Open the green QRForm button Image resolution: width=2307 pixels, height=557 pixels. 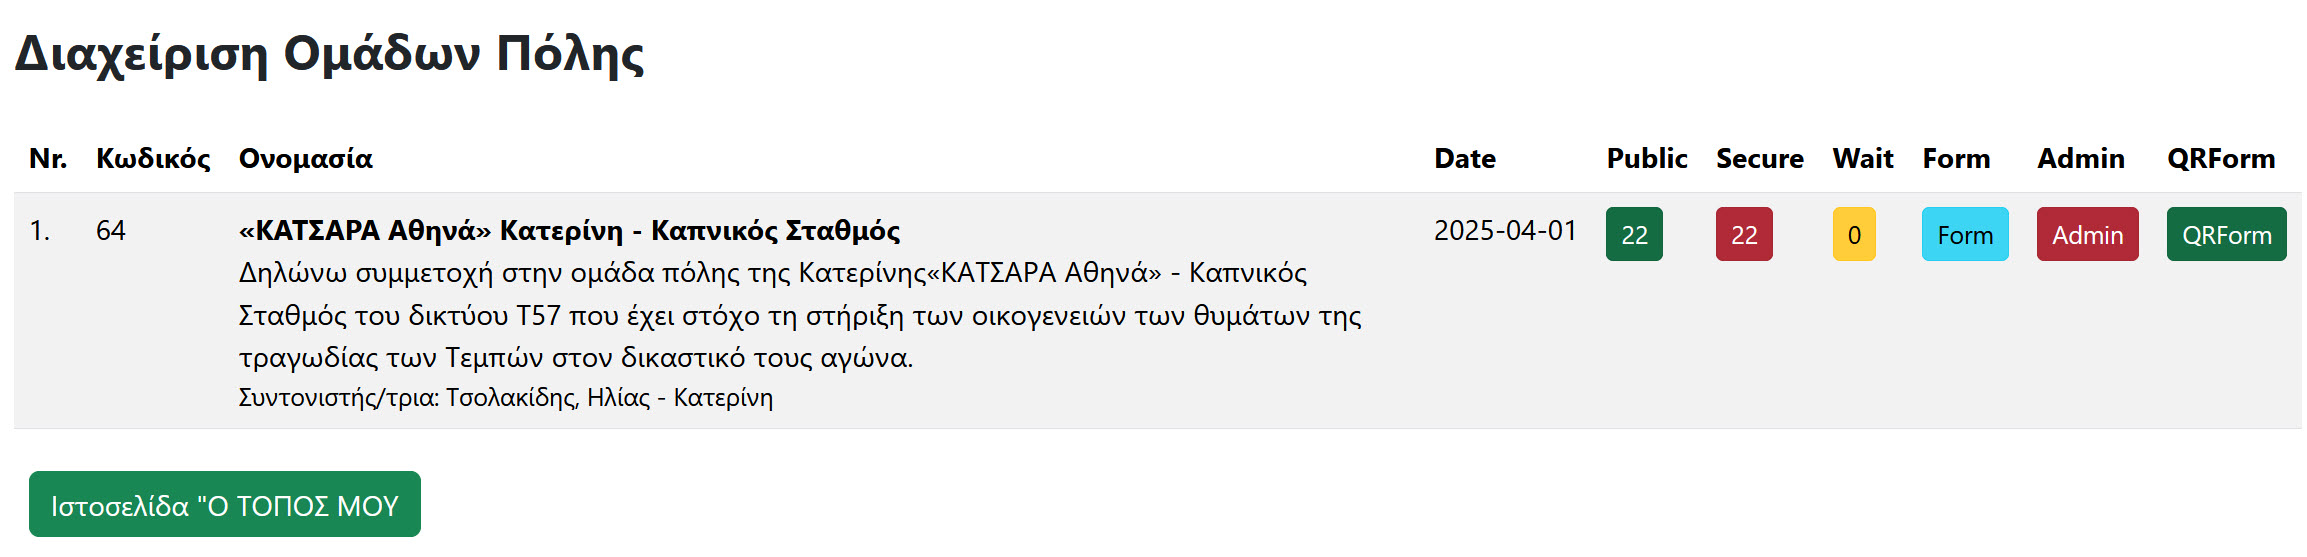click(2226, 234)
